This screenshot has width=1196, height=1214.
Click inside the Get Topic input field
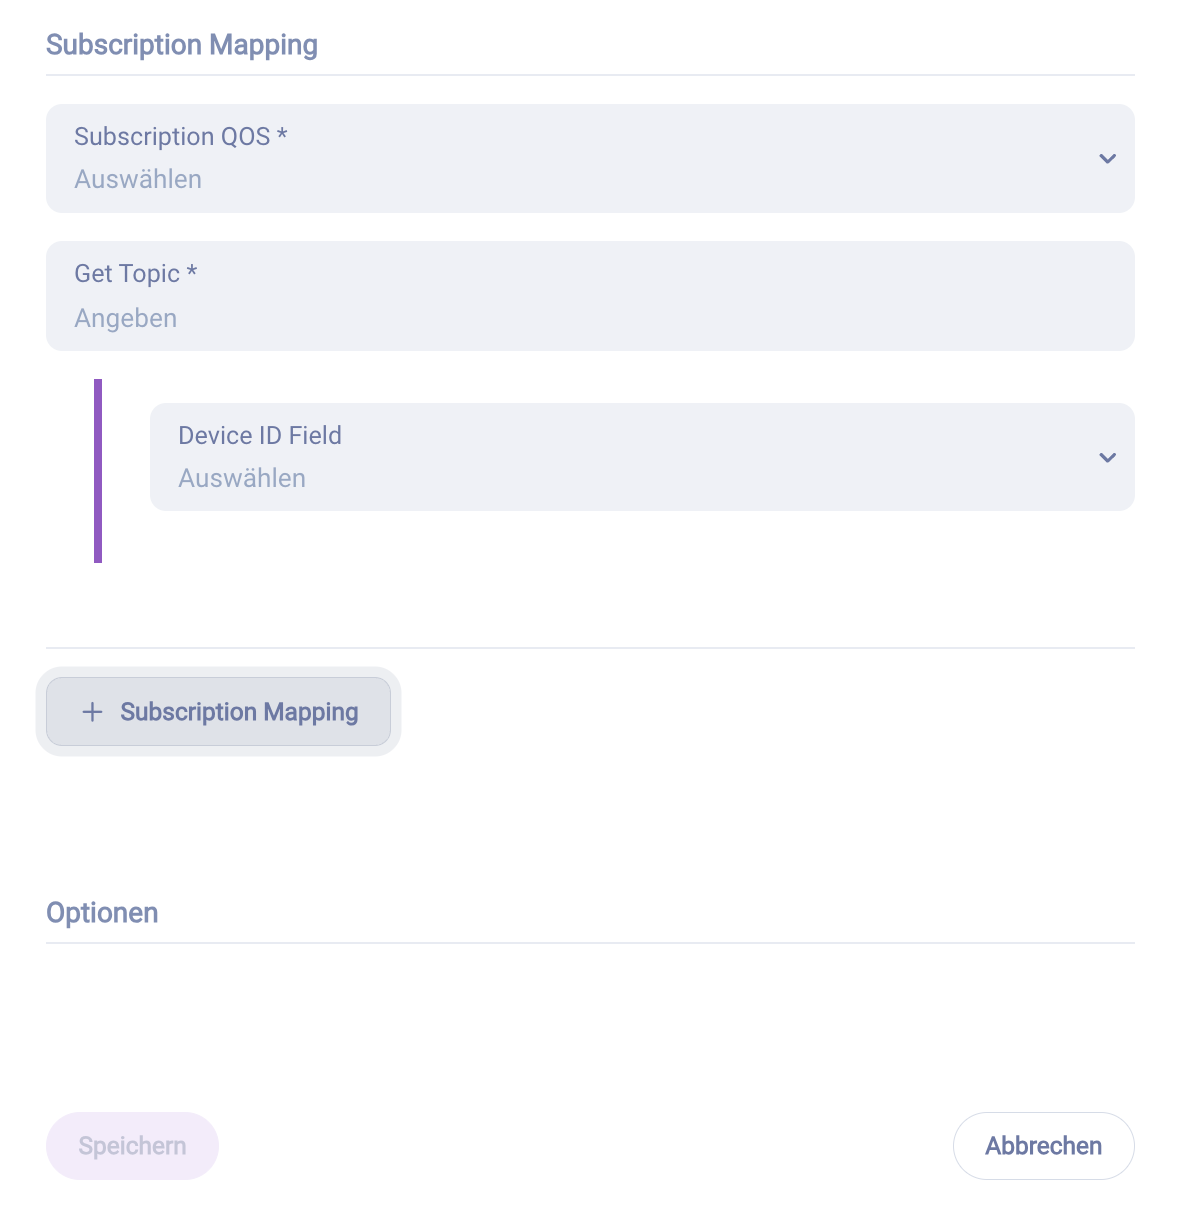[590, 296]
